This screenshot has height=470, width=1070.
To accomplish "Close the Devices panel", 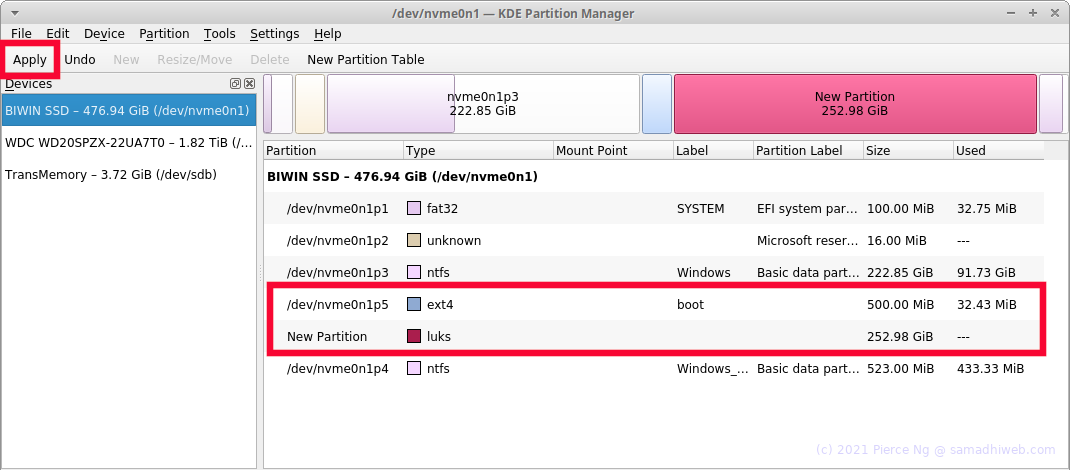I will tap(249, 84).
